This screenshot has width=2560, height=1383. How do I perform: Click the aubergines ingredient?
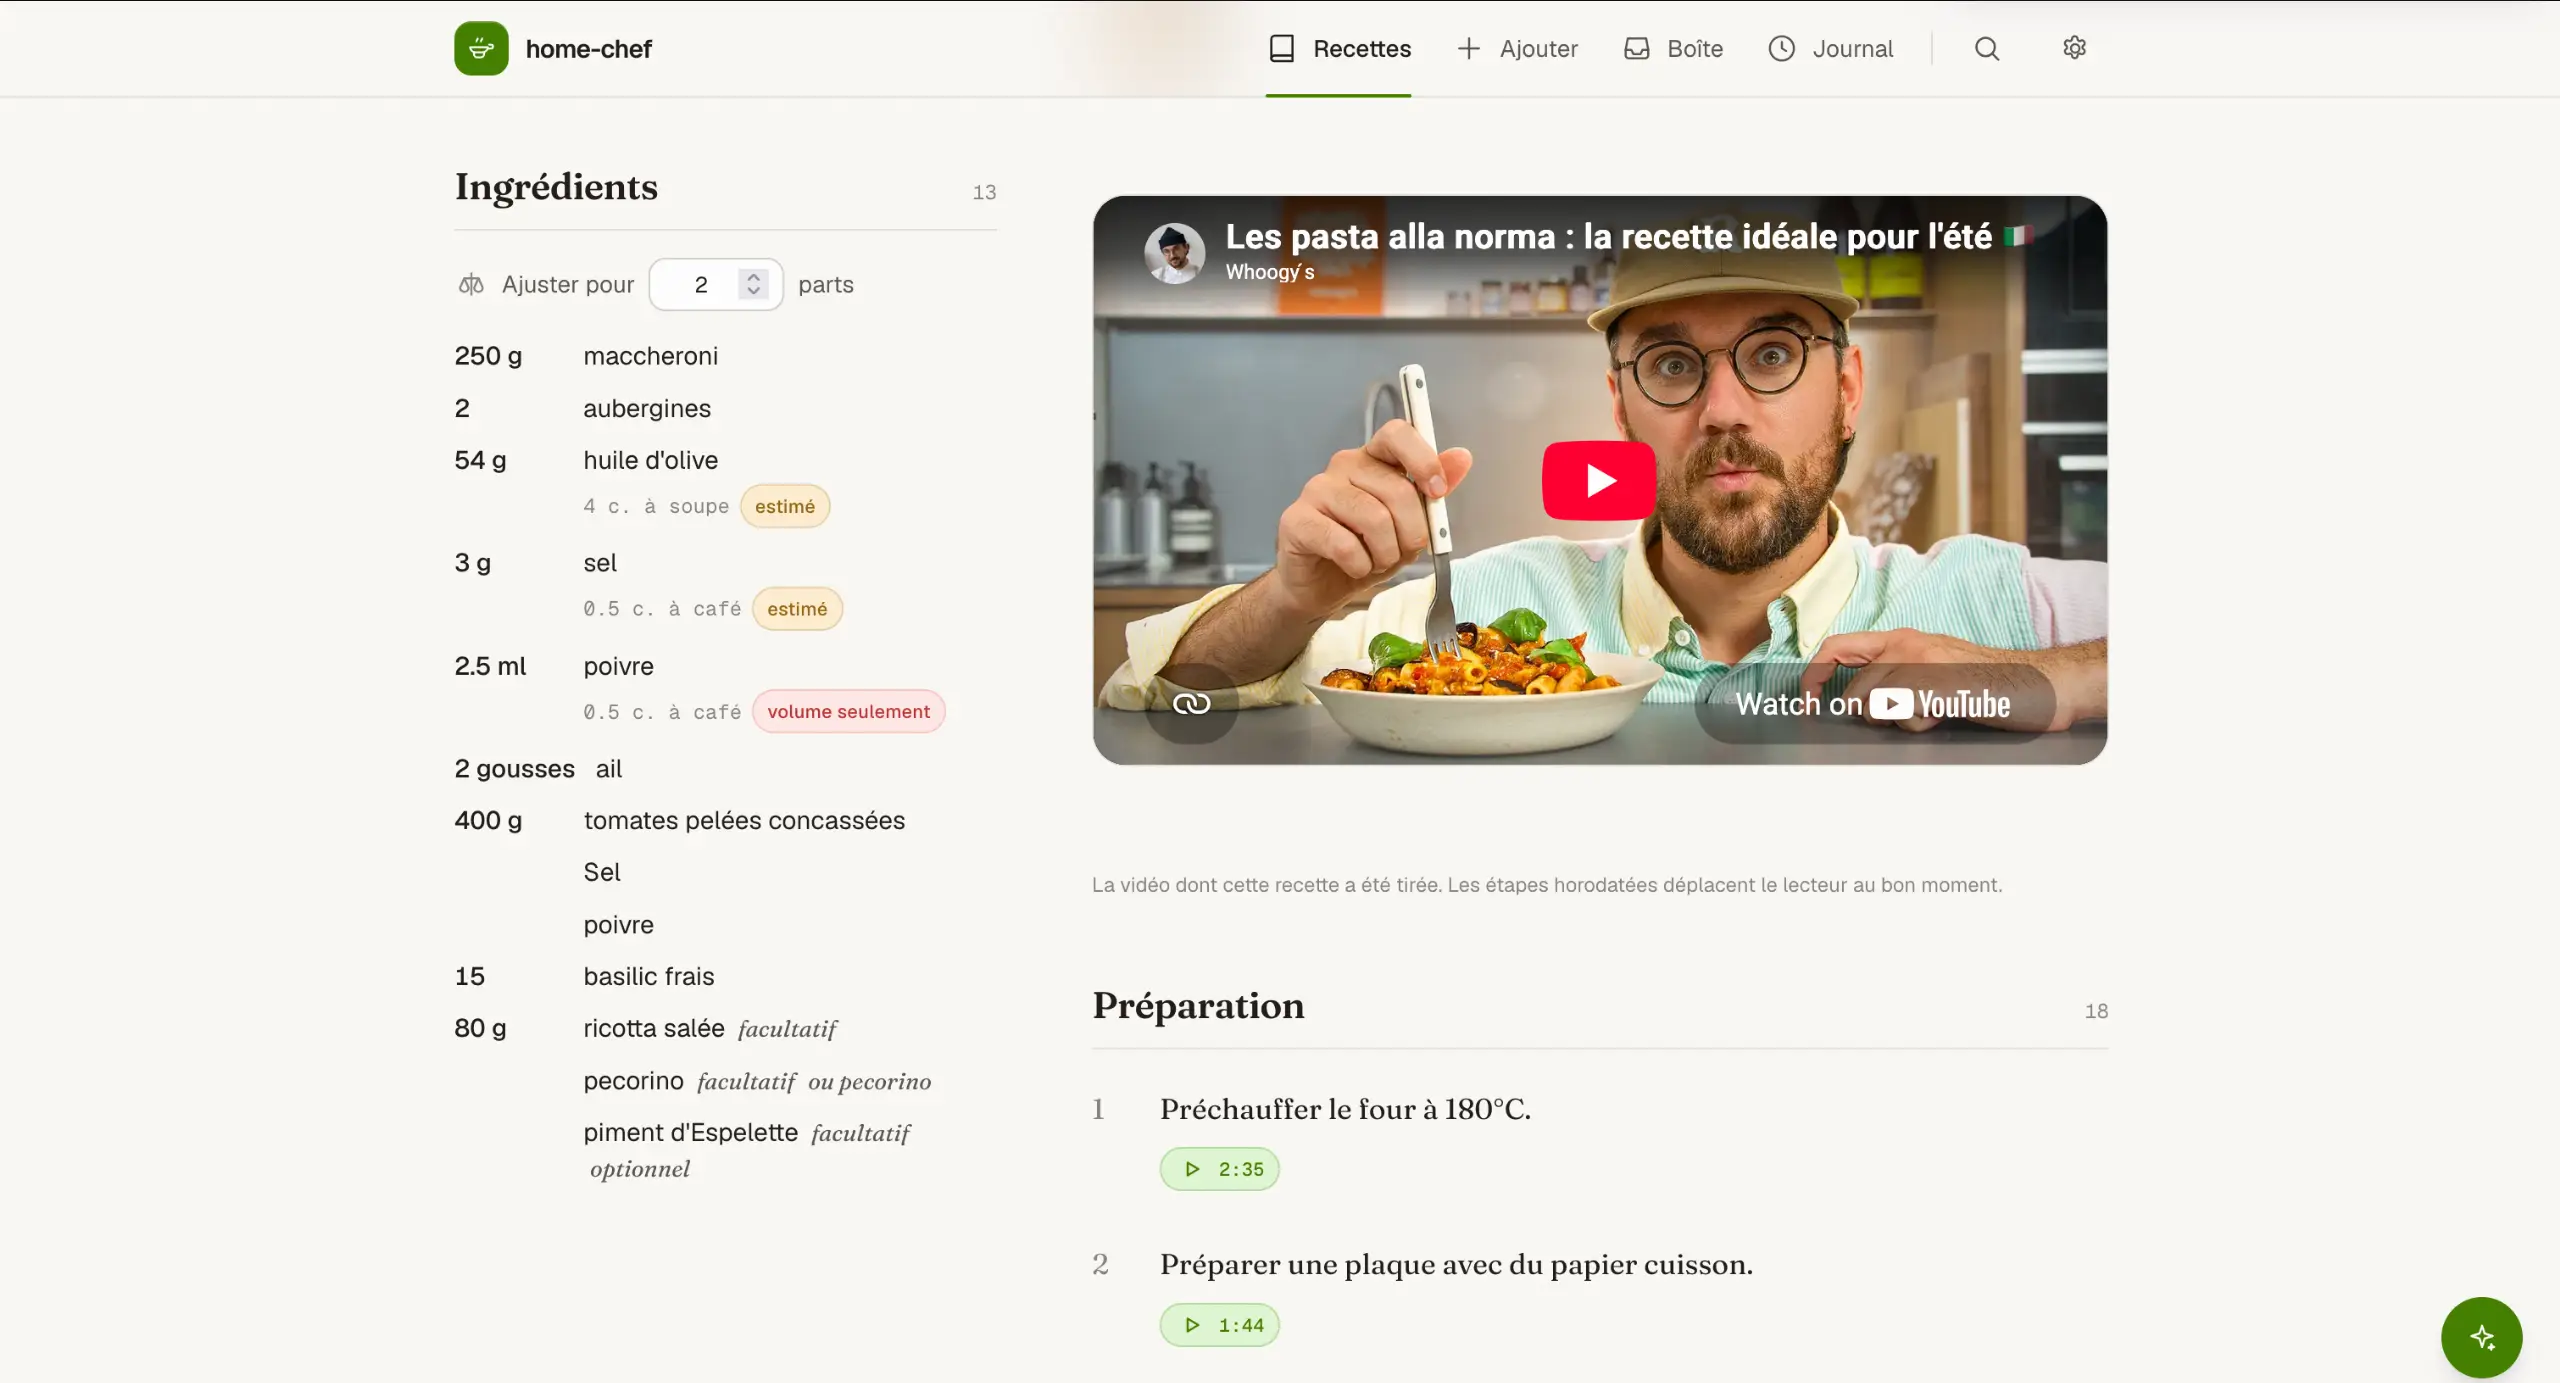[x=647, y=409]
